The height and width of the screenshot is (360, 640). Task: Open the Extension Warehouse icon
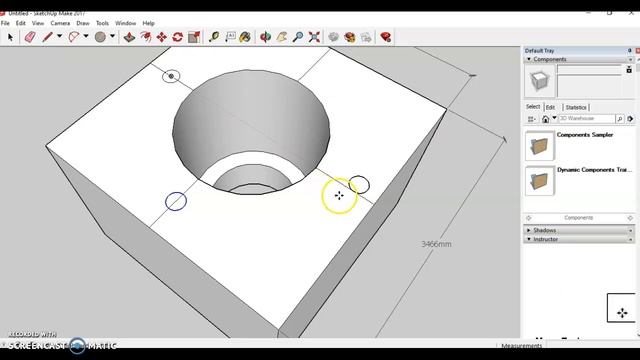pos(350,37)
